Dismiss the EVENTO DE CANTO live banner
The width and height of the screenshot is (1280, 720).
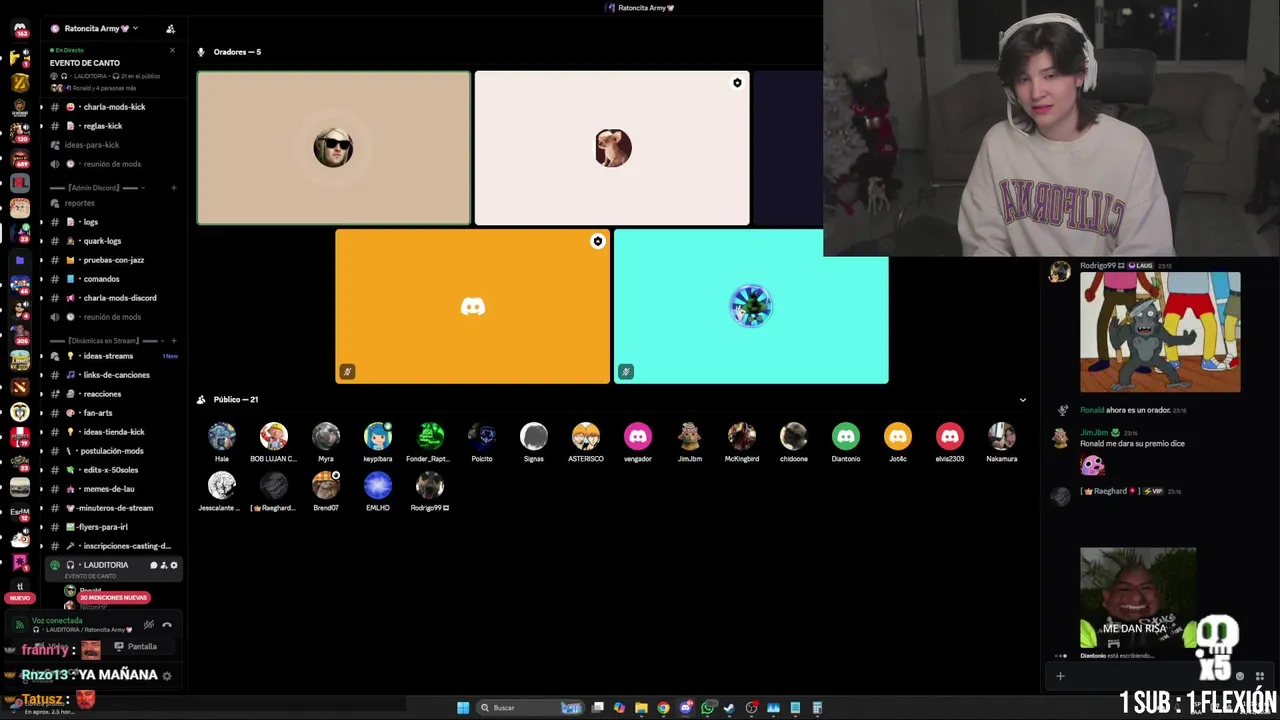point(172,50)
